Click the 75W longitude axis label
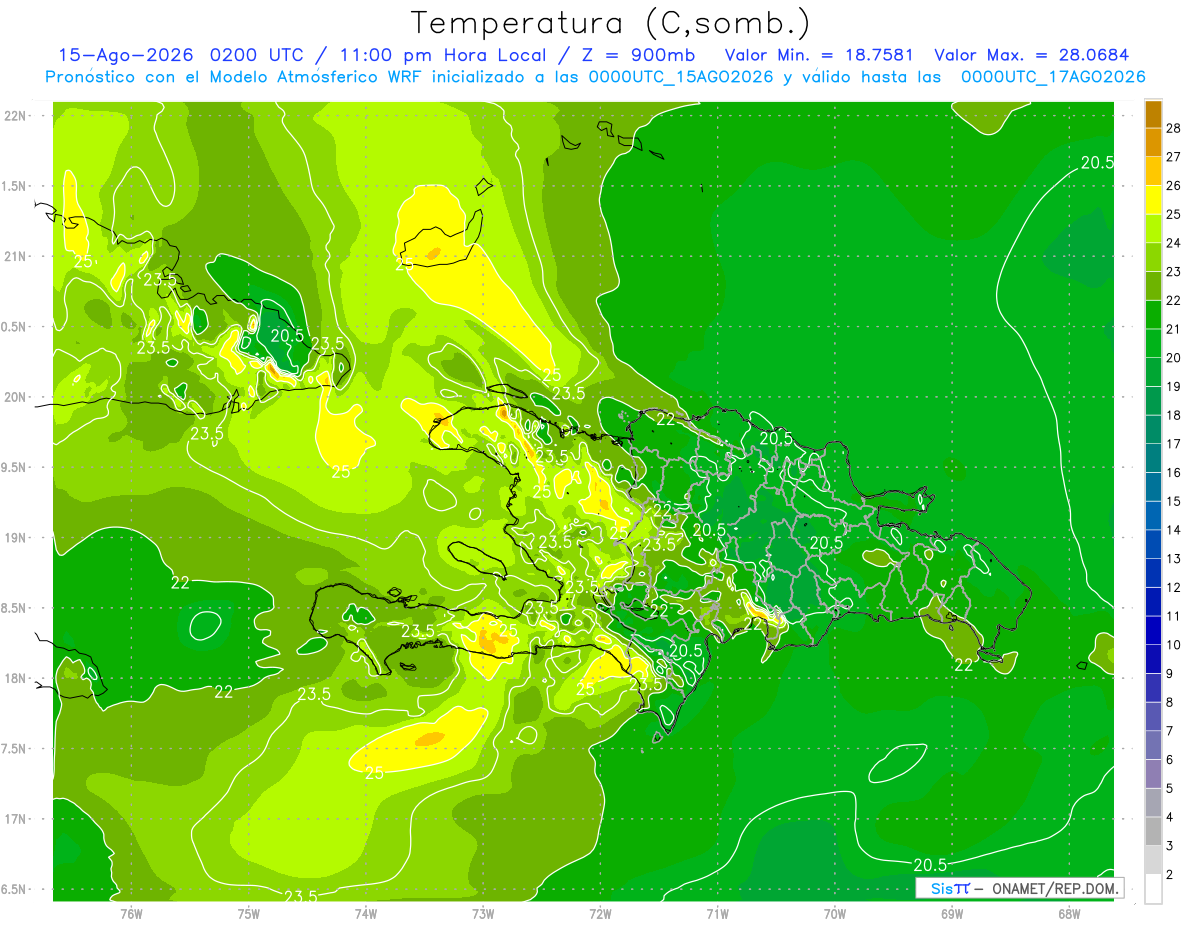 click(x=249, y=913)
